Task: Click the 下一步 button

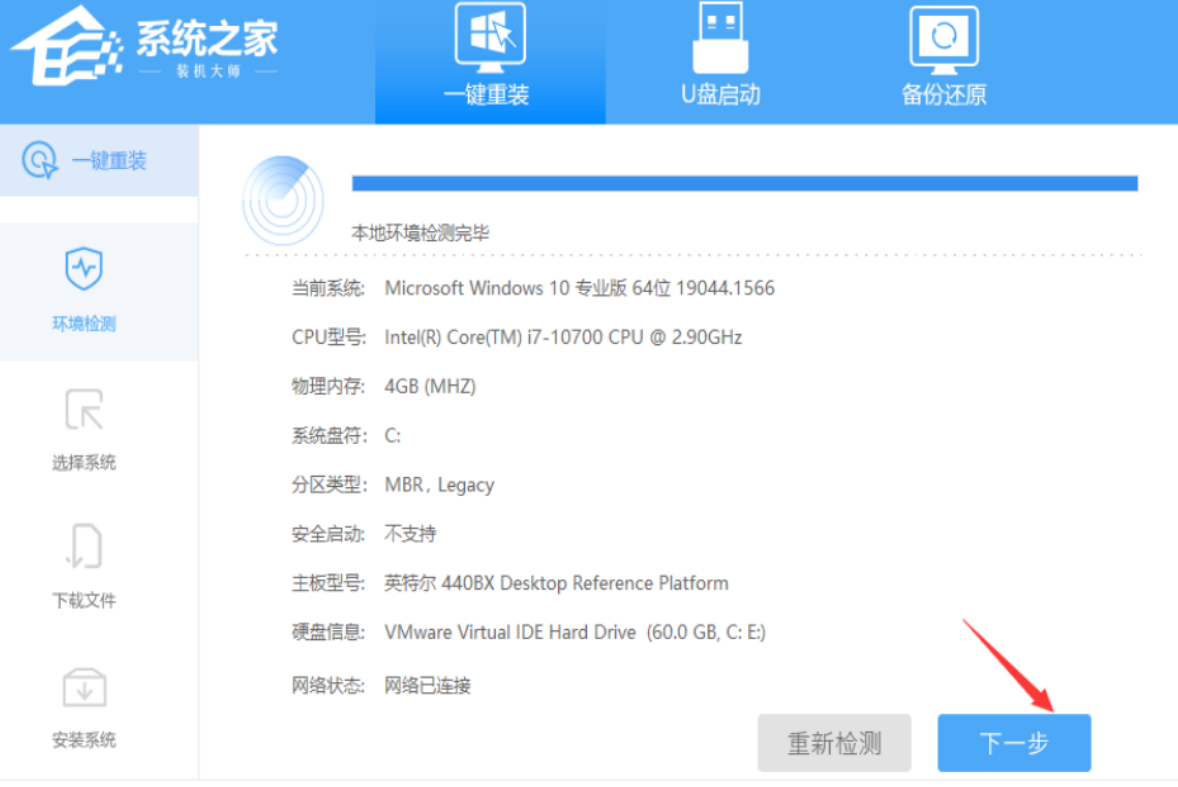Action: click(1013, 743)
